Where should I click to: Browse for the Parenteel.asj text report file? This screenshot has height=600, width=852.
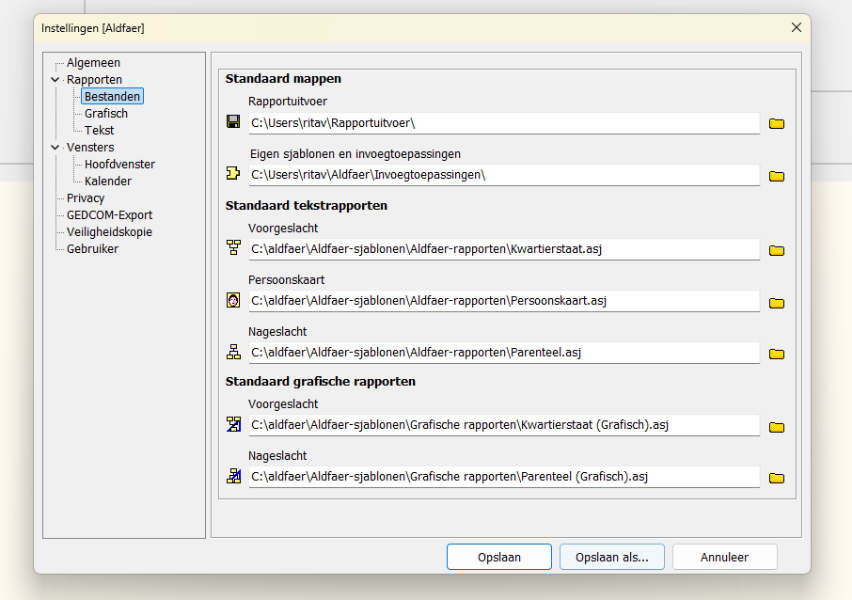click(776, 353)
